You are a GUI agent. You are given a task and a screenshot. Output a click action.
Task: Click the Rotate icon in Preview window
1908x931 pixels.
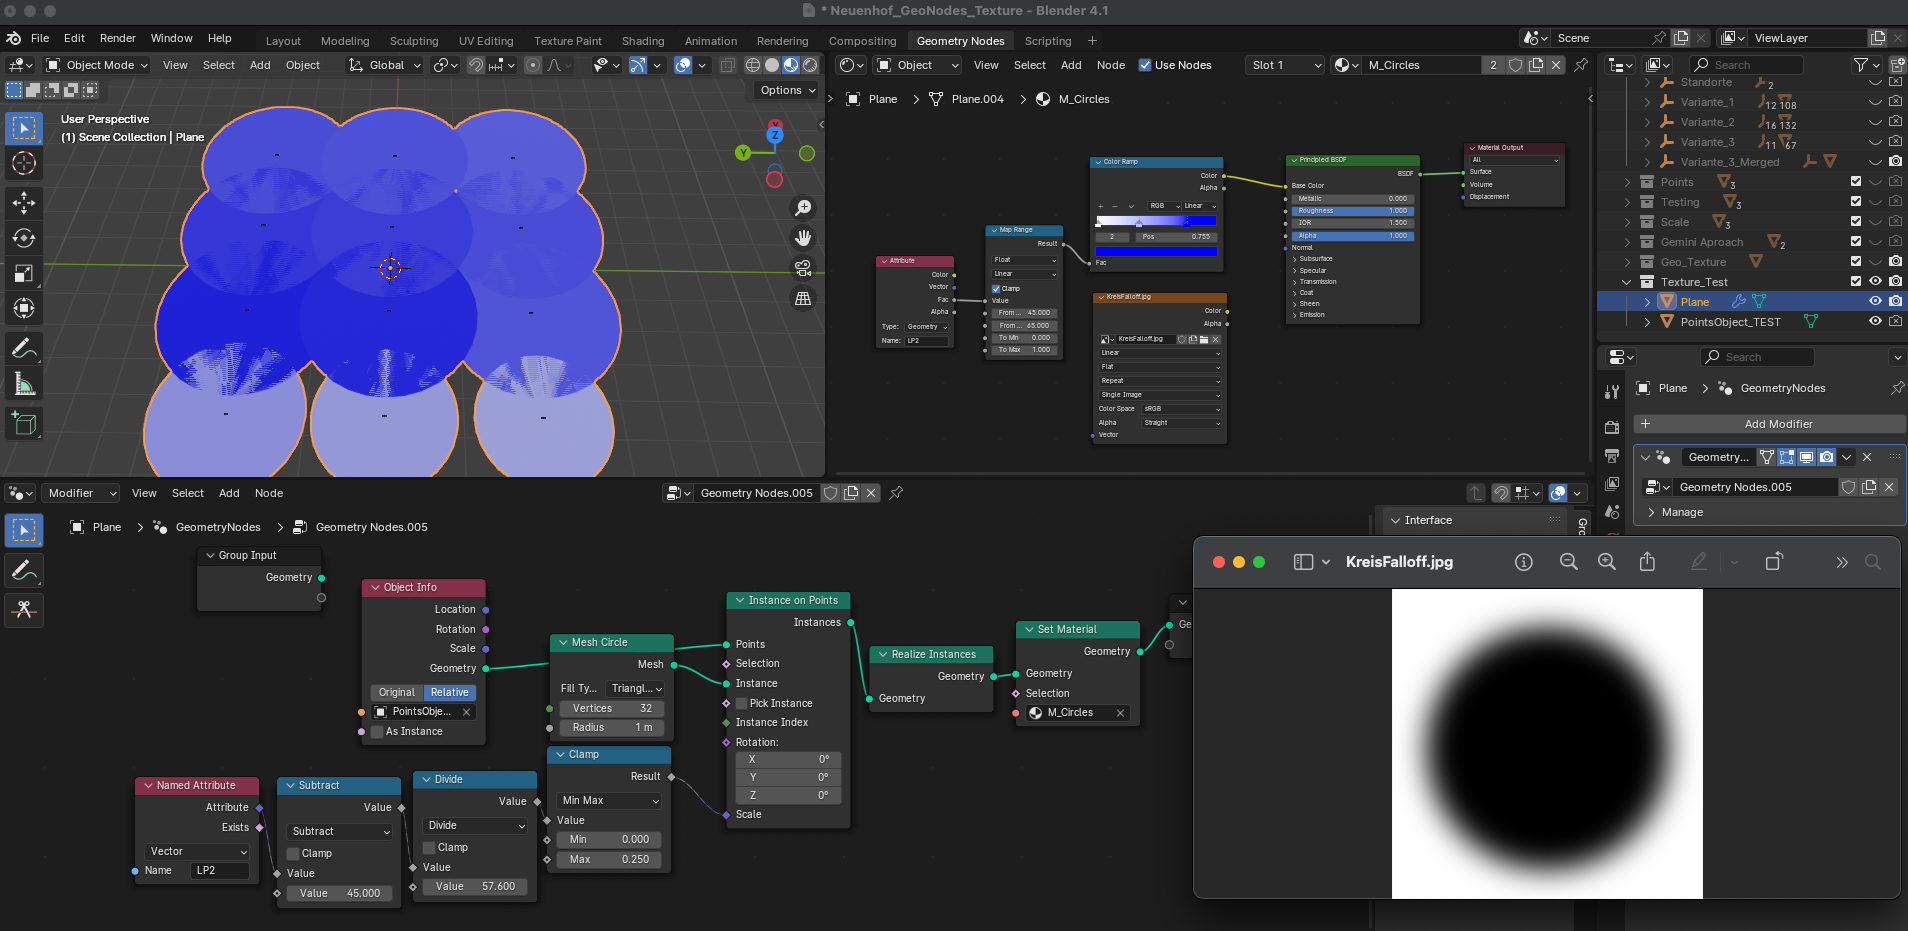1774,562
